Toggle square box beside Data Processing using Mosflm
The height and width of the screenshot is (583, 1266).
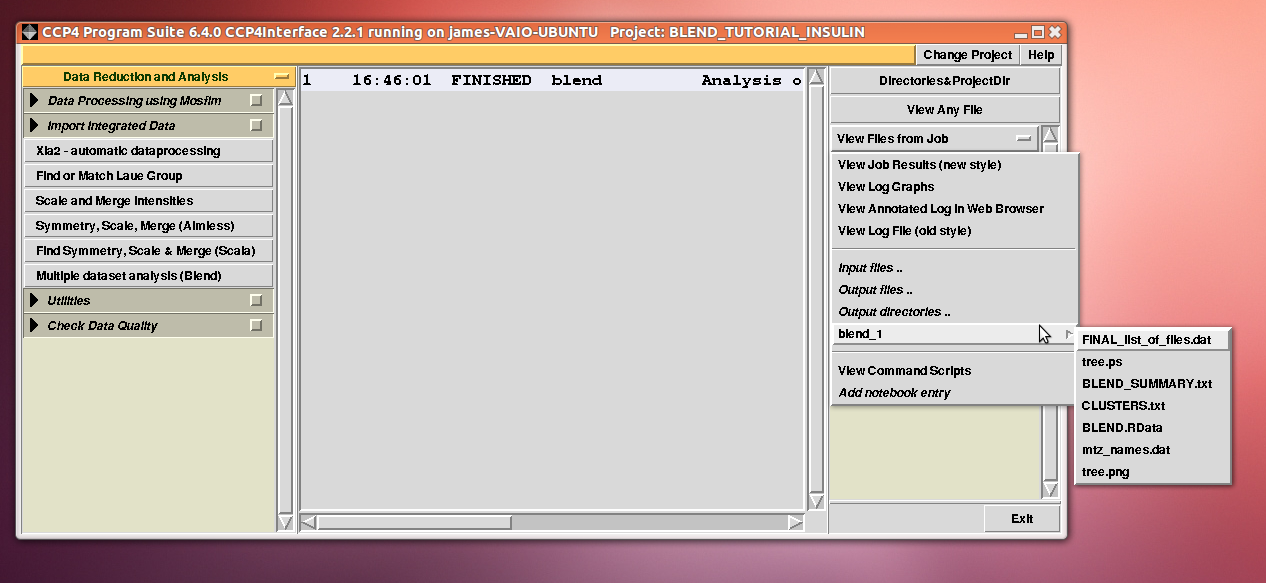256,101
